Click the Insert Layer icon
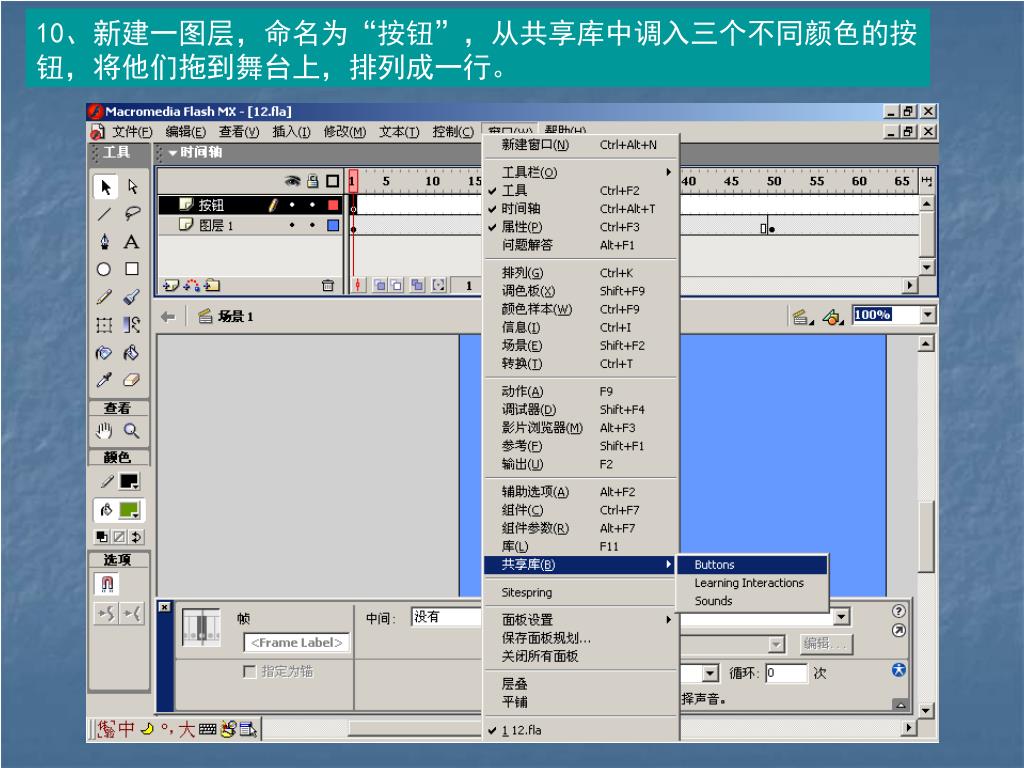Image resolution: width=1024 pixels, height=768 pixels. tap(170, 285)
